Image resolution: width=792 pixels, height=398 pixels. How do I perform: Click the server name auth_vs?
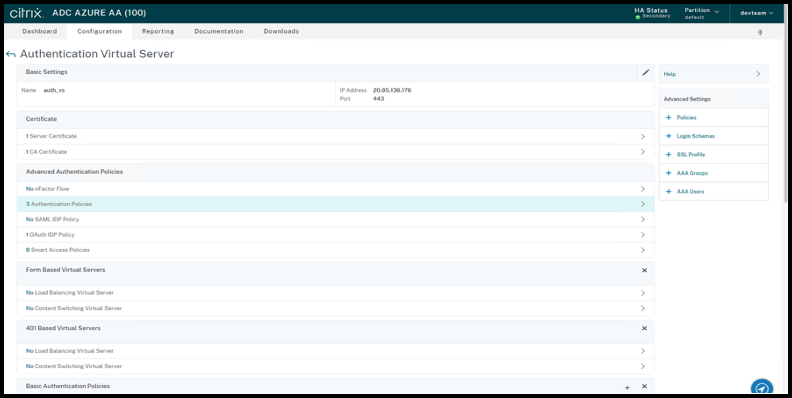pyautogui.click(x=54, y=90)
